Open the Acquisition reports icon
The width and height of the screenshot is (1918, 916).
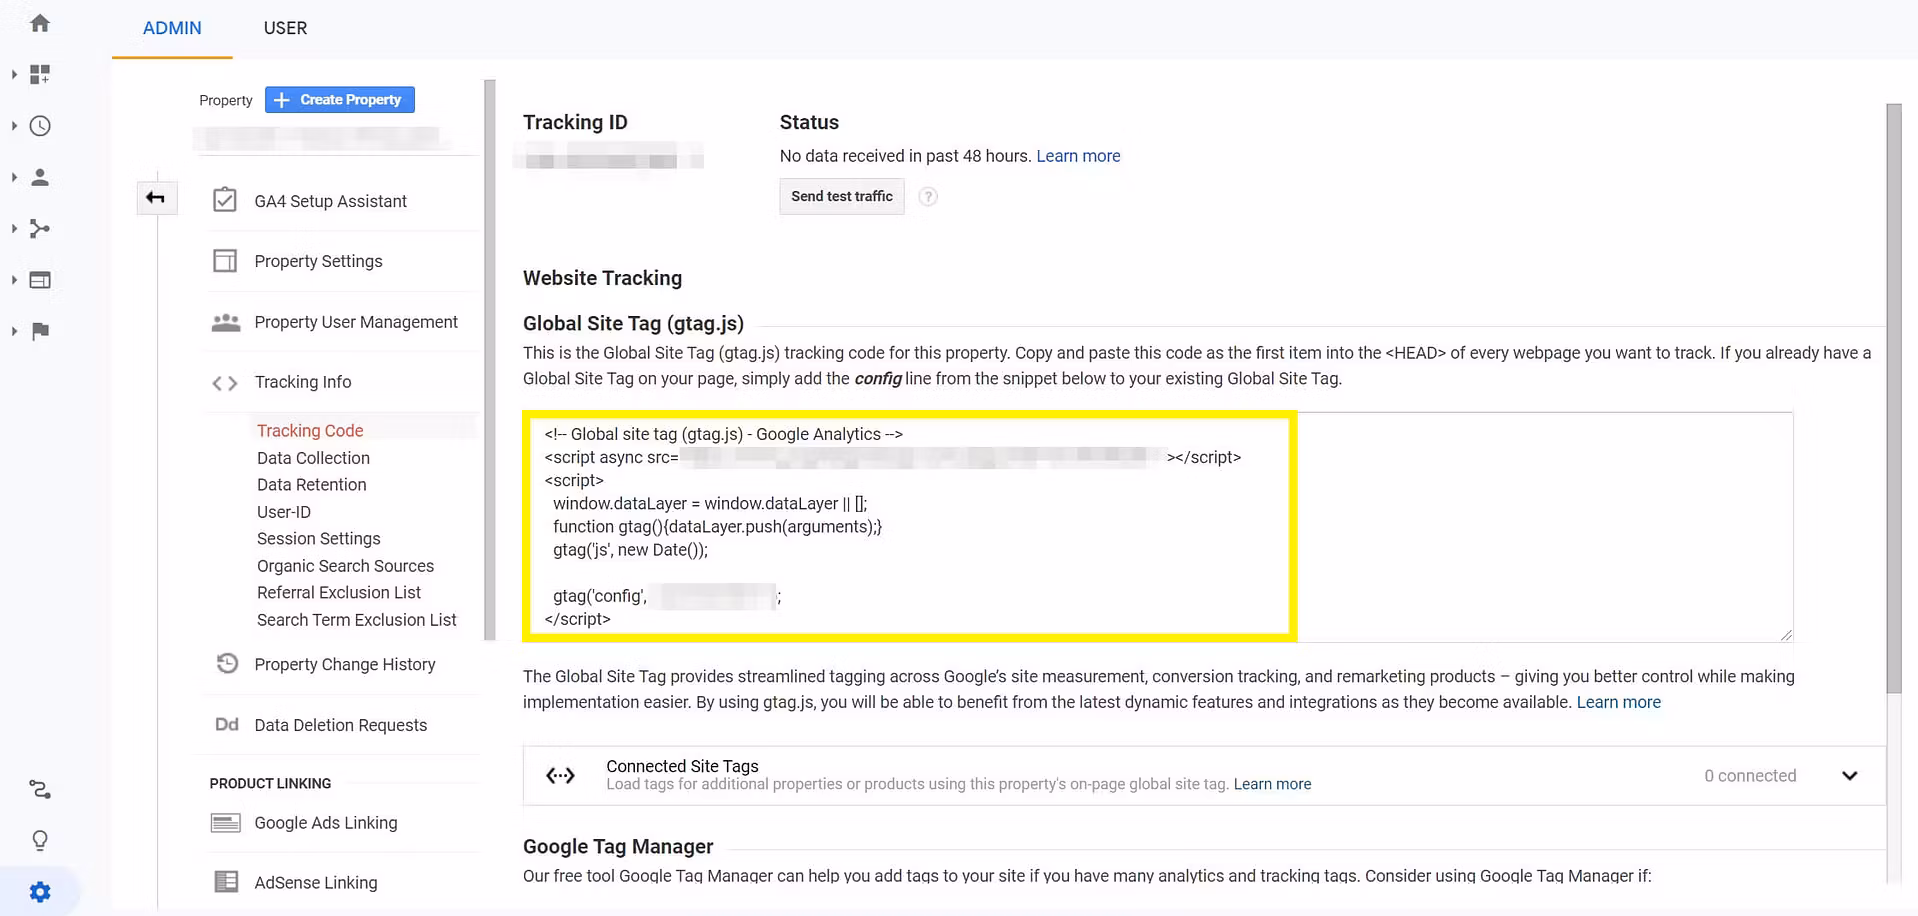(40, 229)
